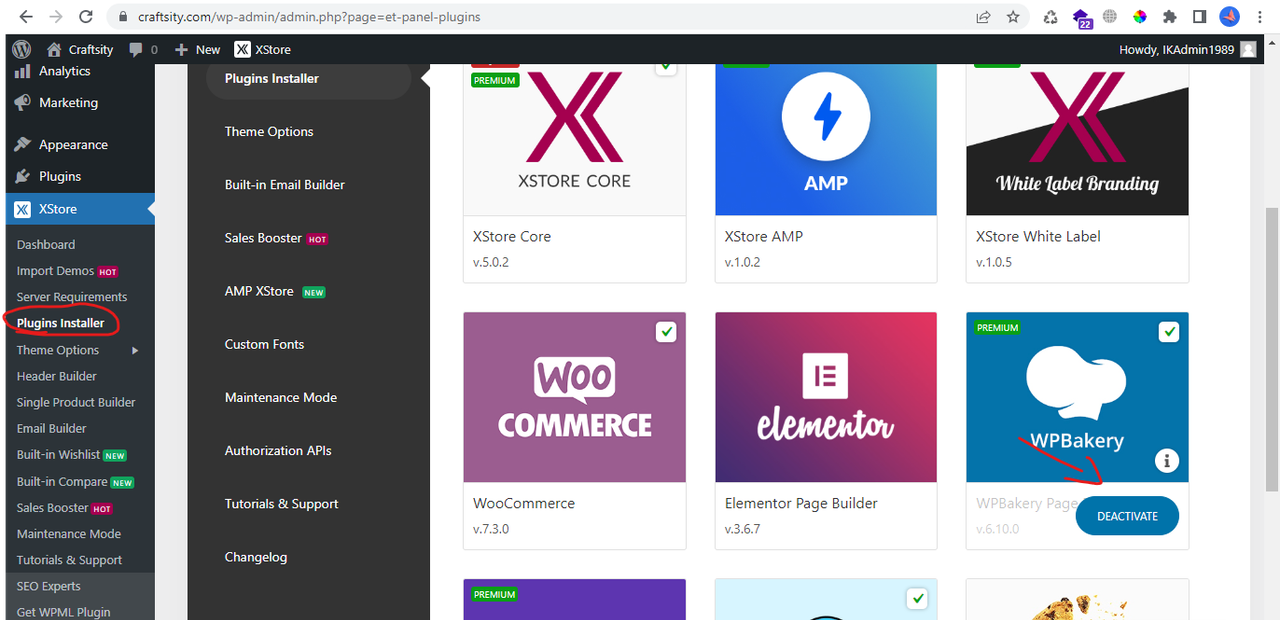1280x620 pixels.
Task: Open Chrome three-dot menu
Action: coord(1261,17)
